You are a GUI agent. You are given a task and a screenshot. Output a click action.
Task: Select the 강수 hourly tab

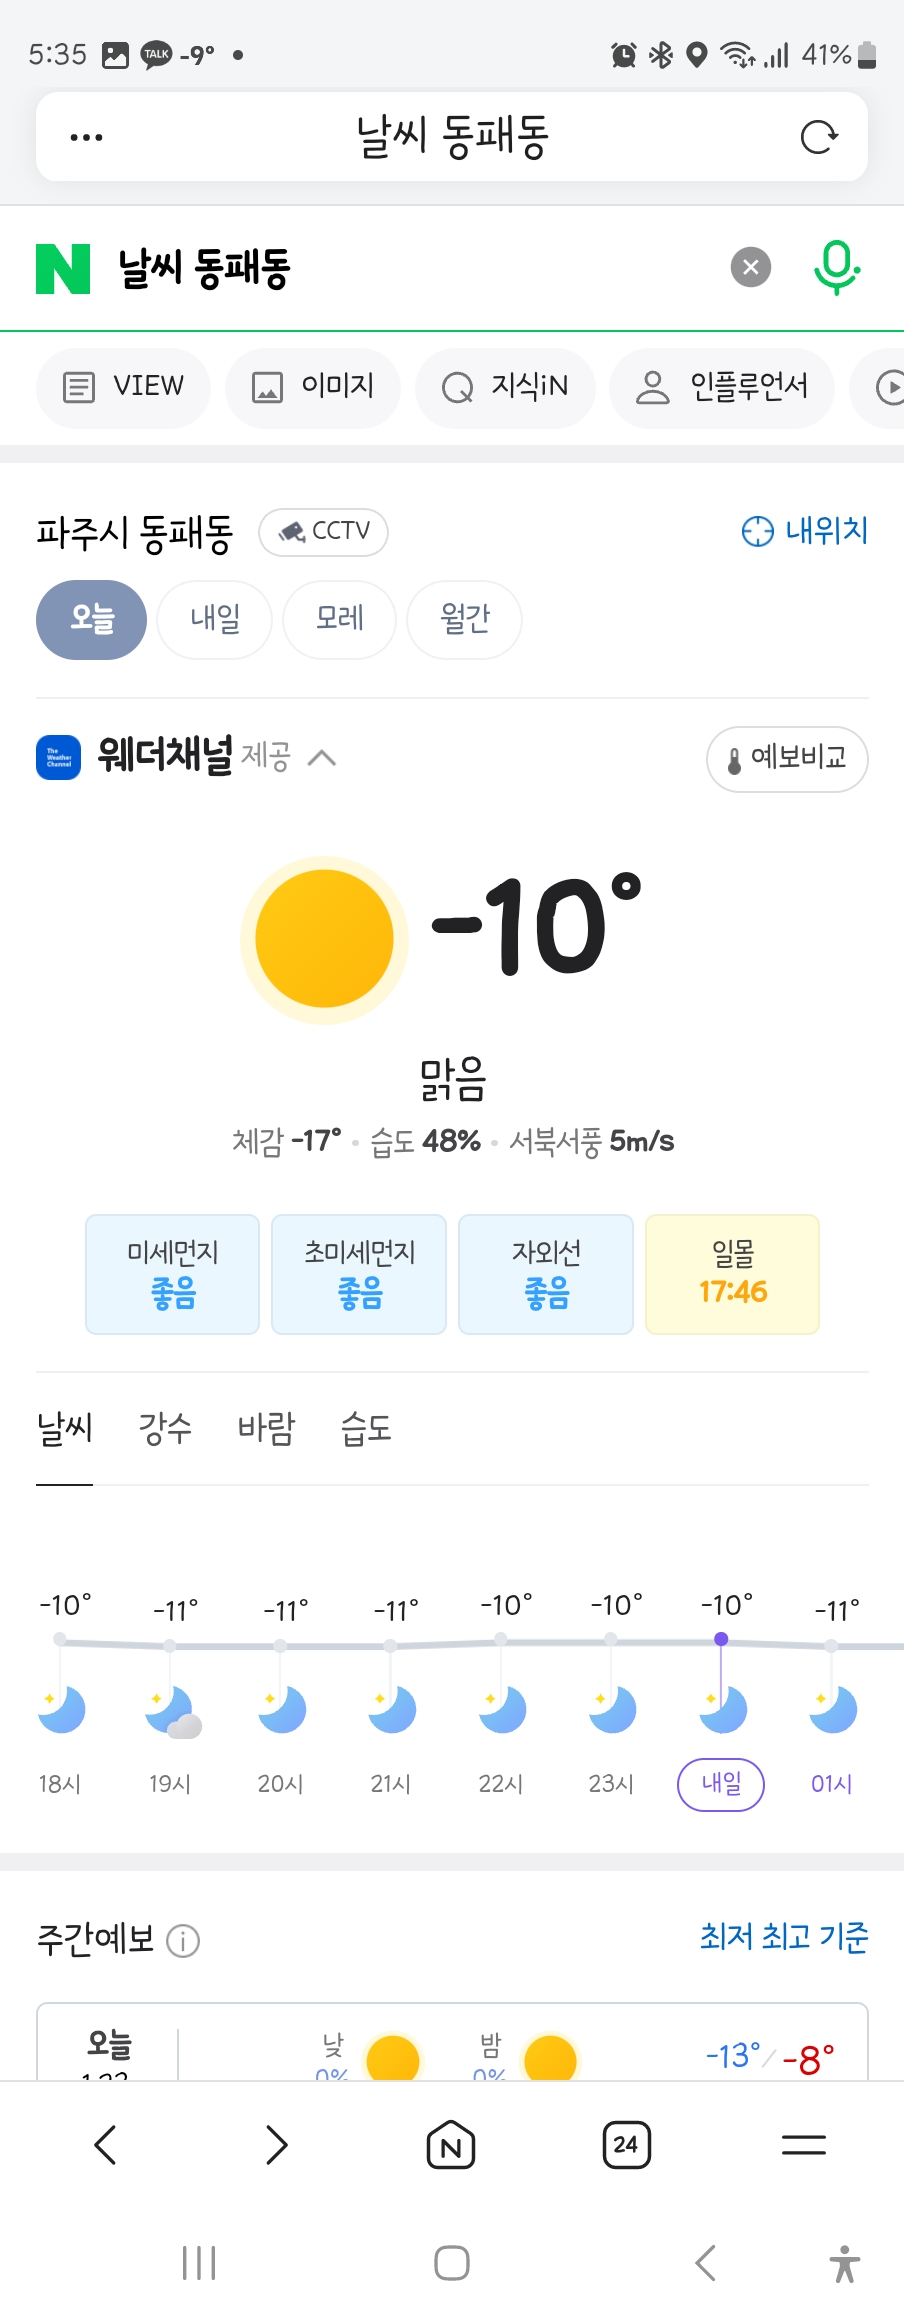pos(165,1429)
